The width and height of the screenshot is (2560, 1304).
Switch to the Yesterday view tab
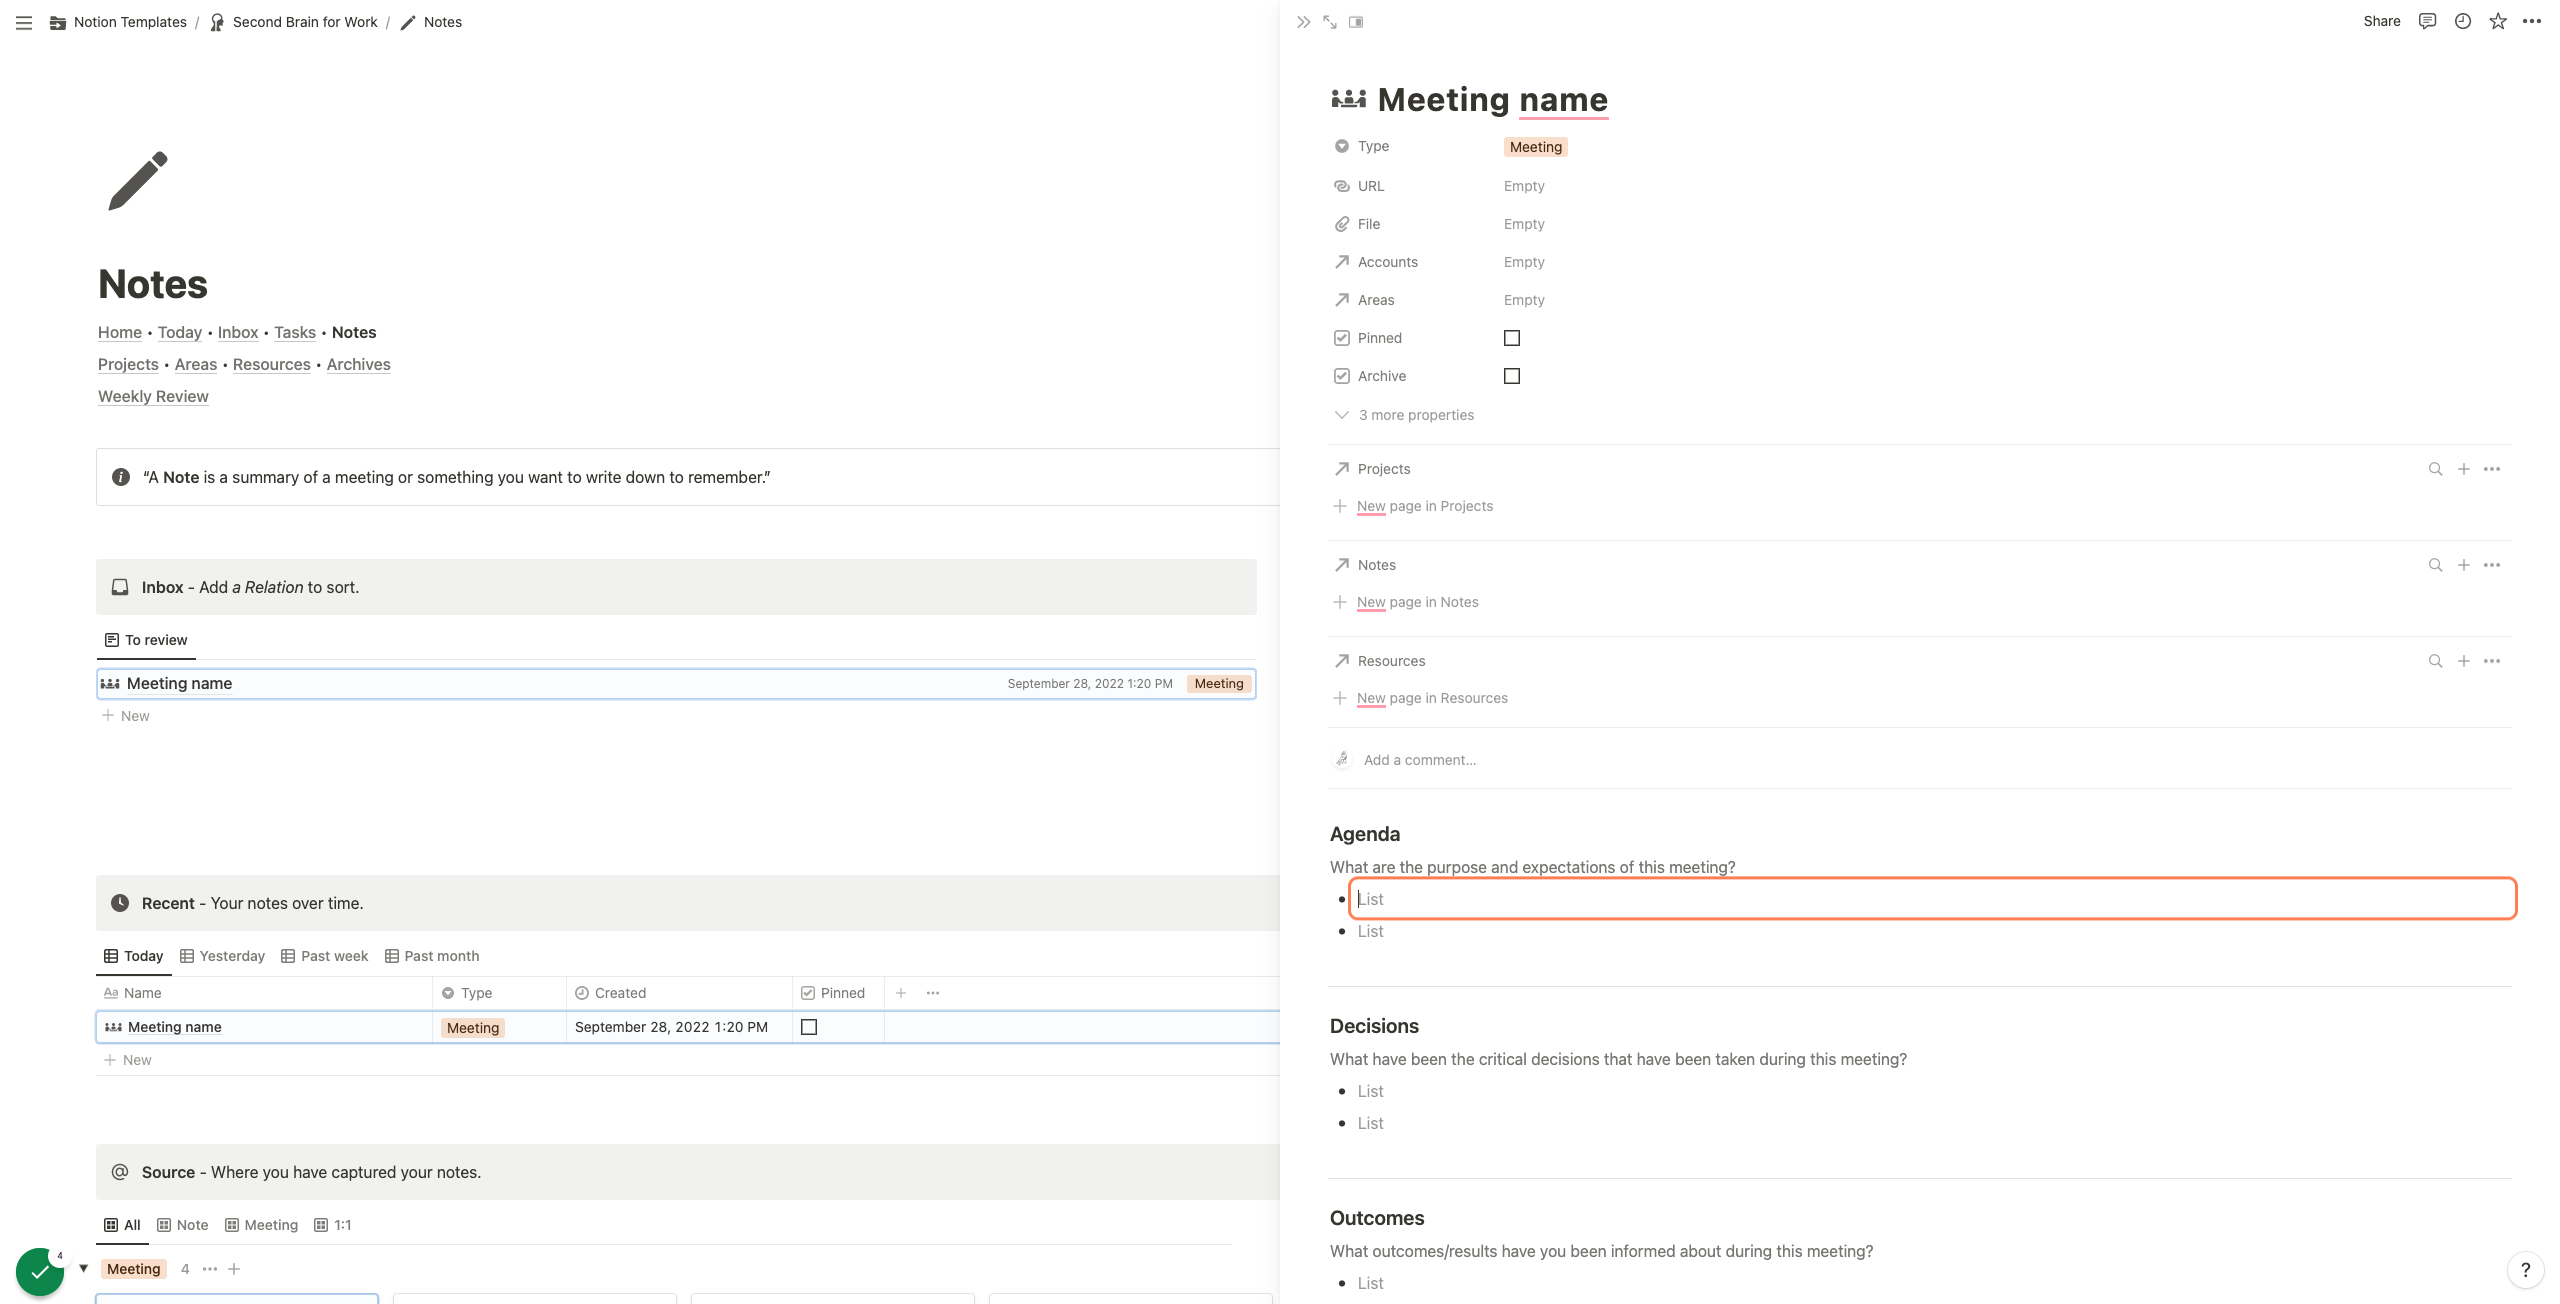tap(222, 956)
